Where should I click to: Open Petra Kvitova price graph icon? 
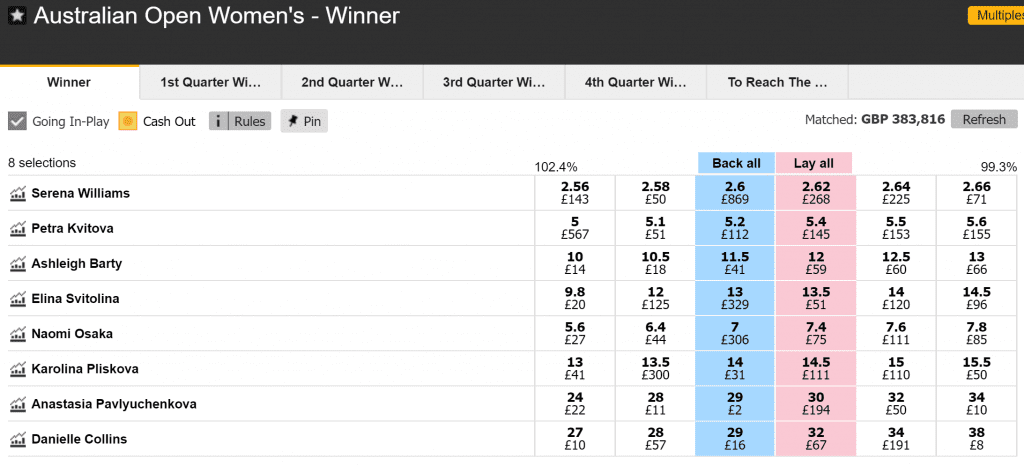pyautogui.click(x=18, y=228)
